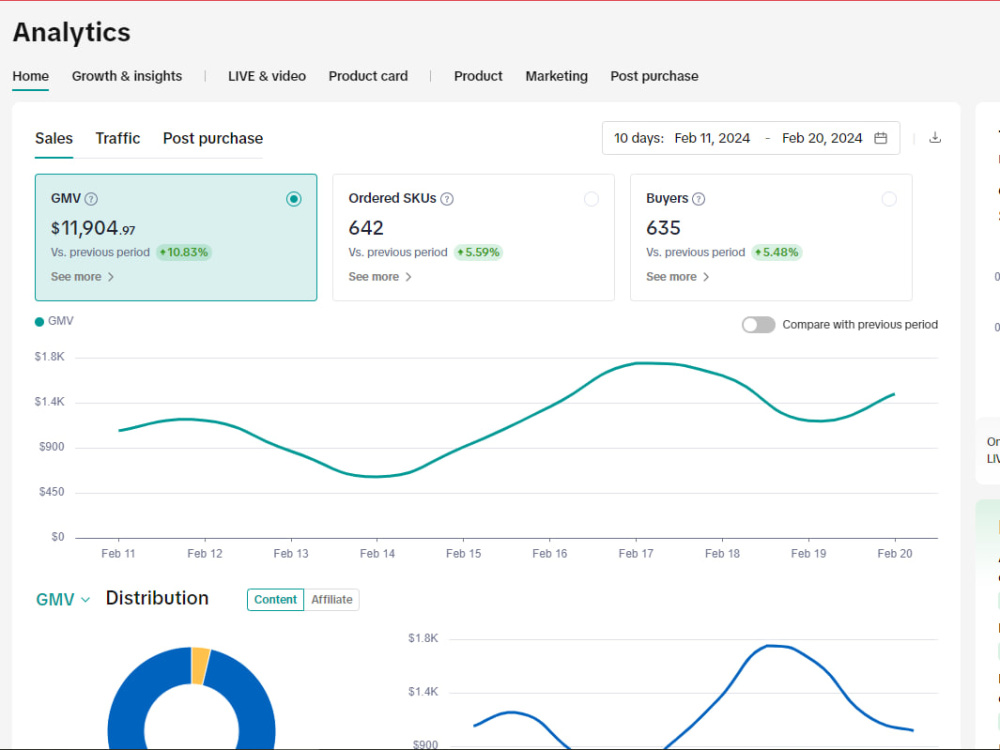
Task: Select the Content distribution button
Action: click(x=276, y=599)
